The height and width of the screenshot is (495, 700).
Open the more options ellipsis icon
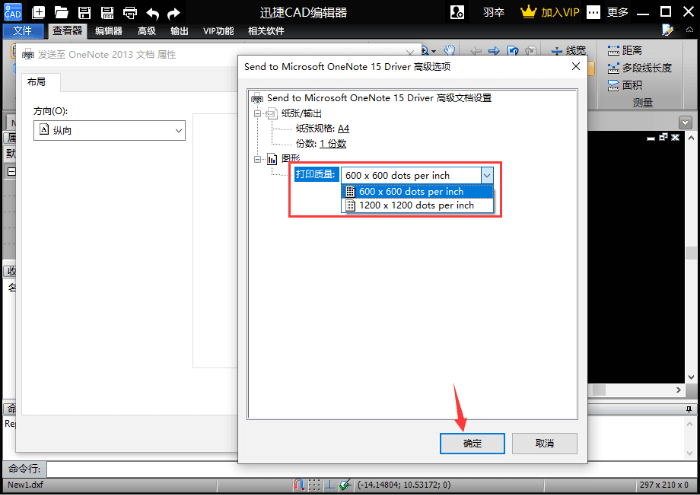pos(593,12)
